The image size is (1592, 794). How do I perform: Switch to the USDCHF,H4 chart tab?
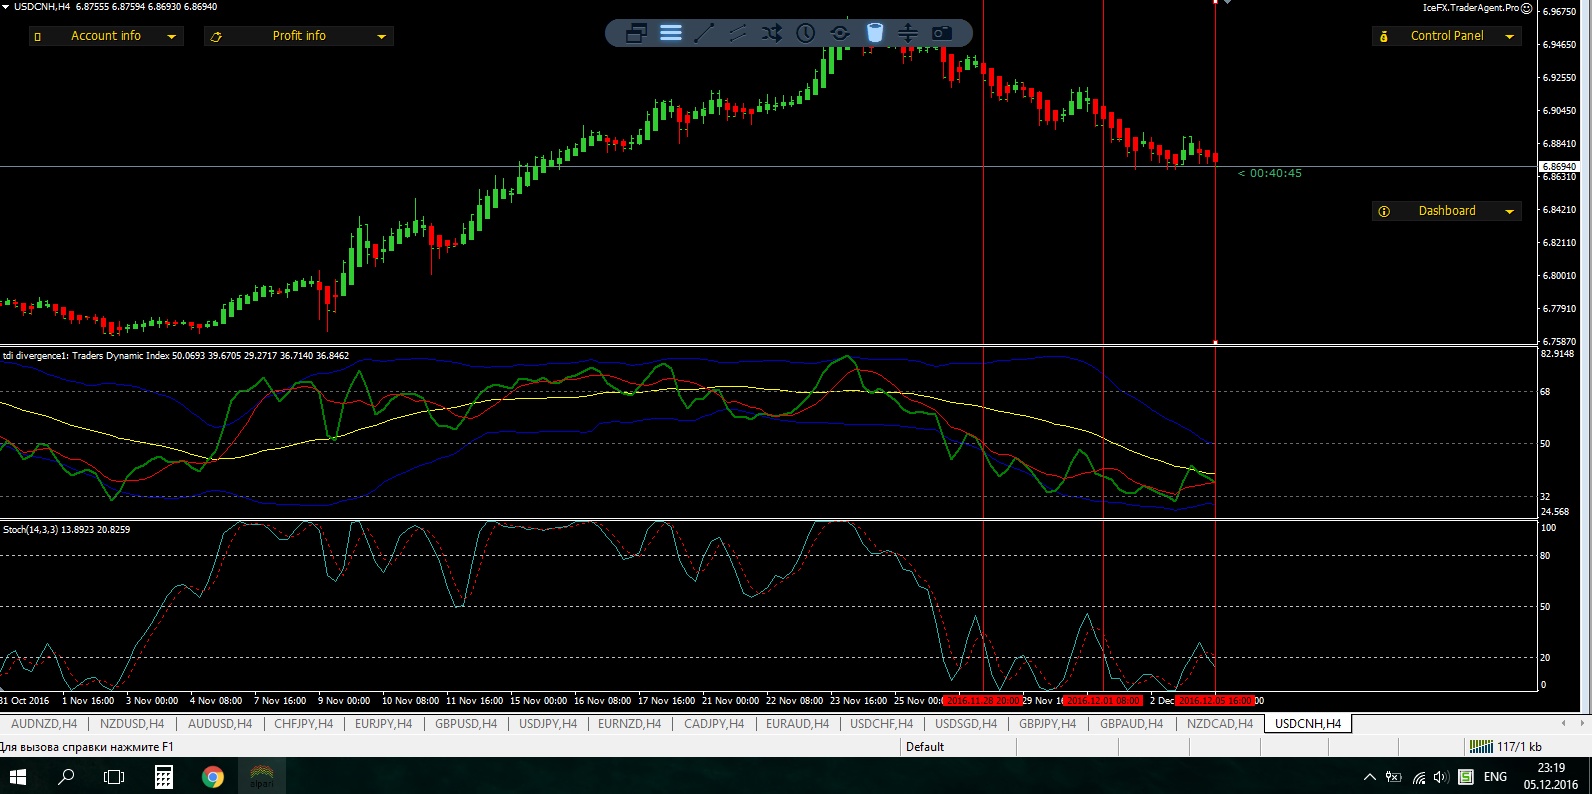click(881, 724)
